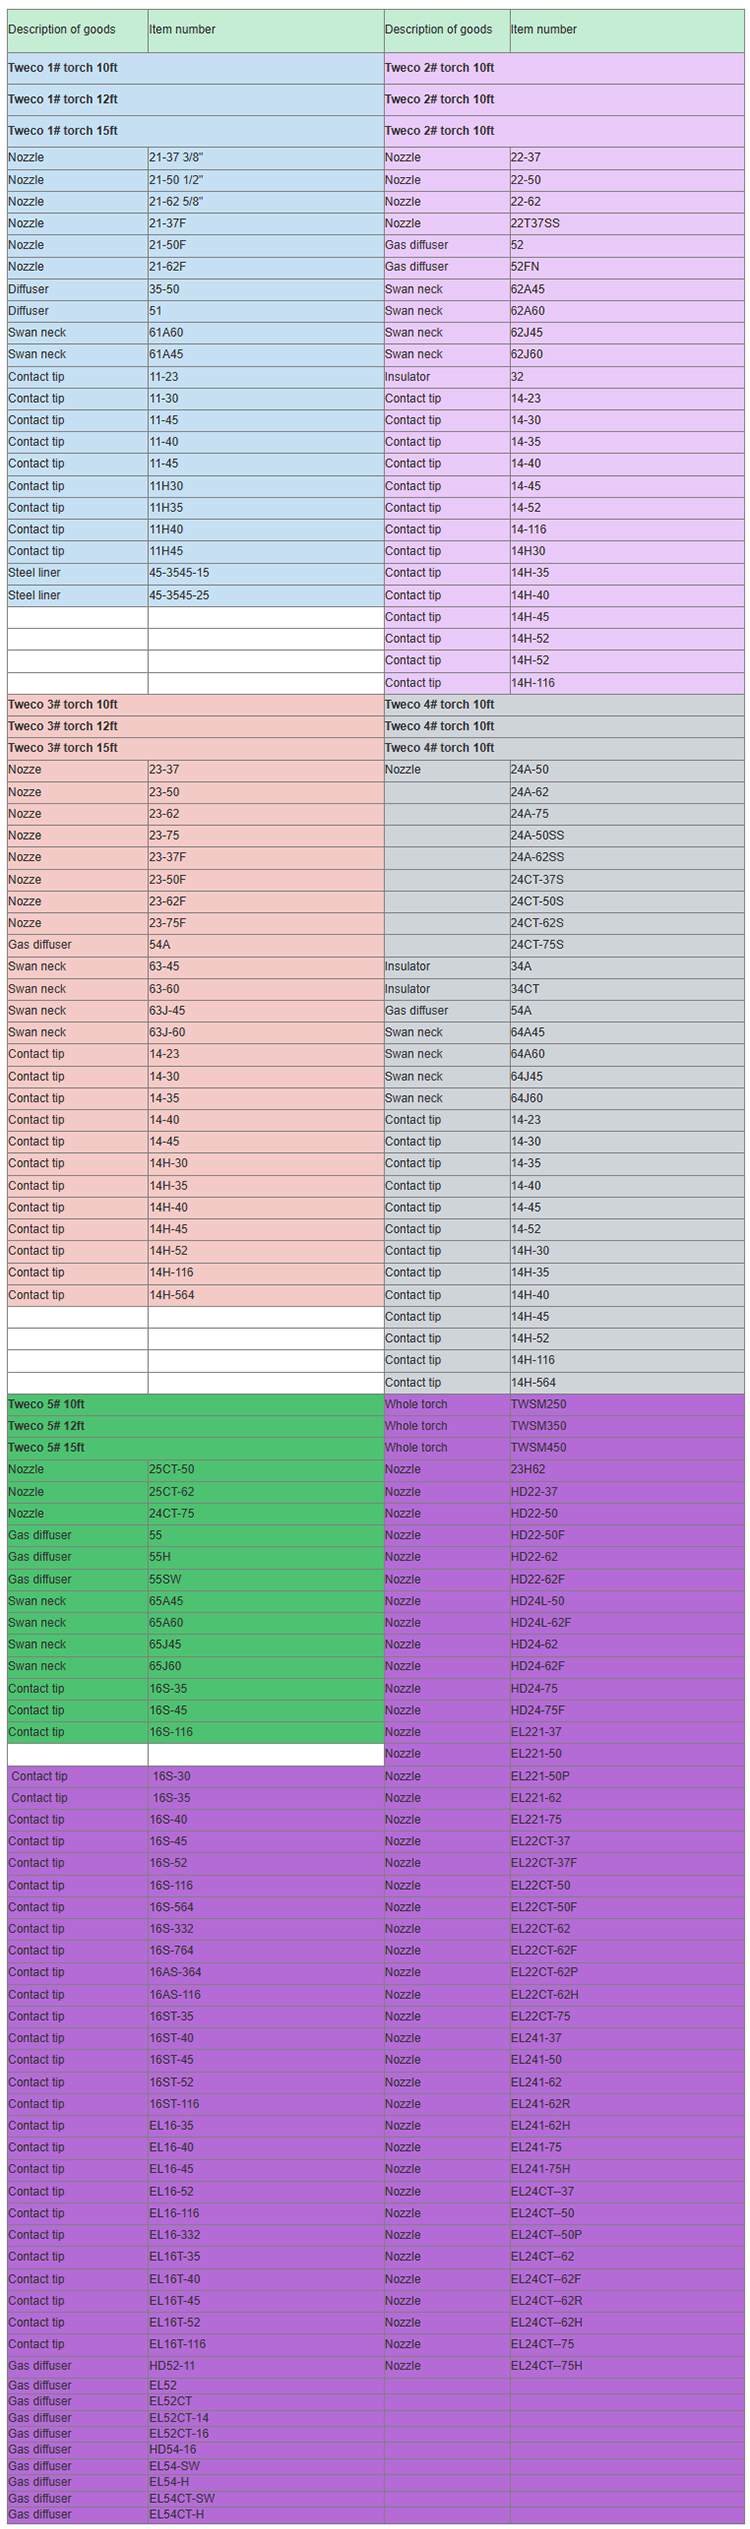Click Swan neck item 63J-60

(167, 1032)
